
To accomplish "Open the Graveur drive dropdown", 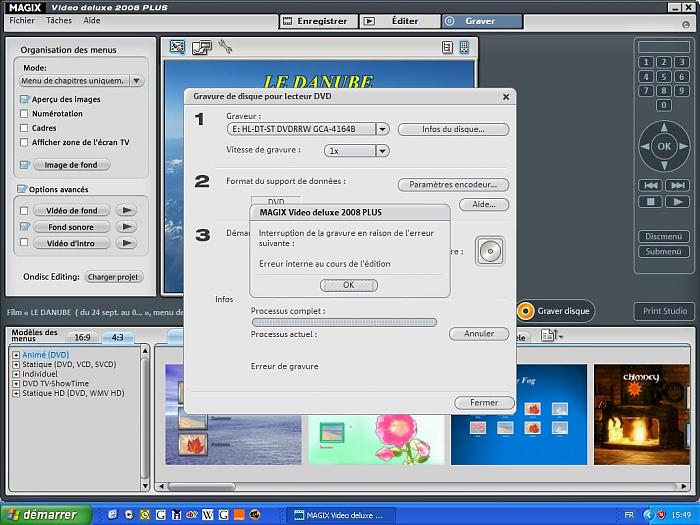I will click(382, 129).
